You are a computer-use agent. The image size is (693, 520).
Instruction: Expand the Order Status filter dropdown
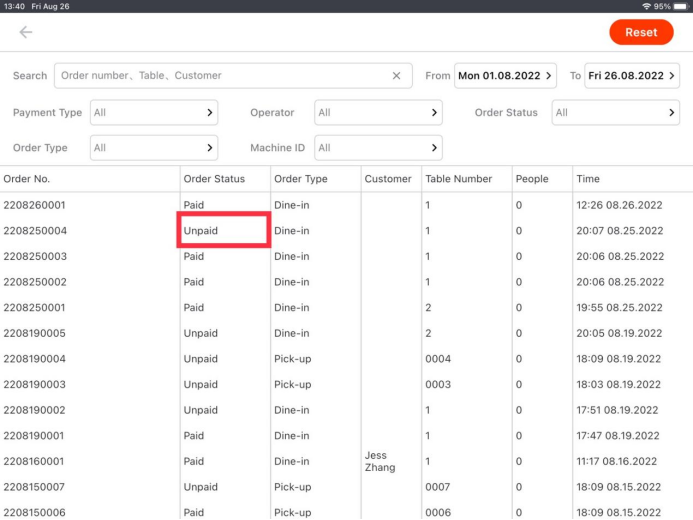tap(615, 113)
